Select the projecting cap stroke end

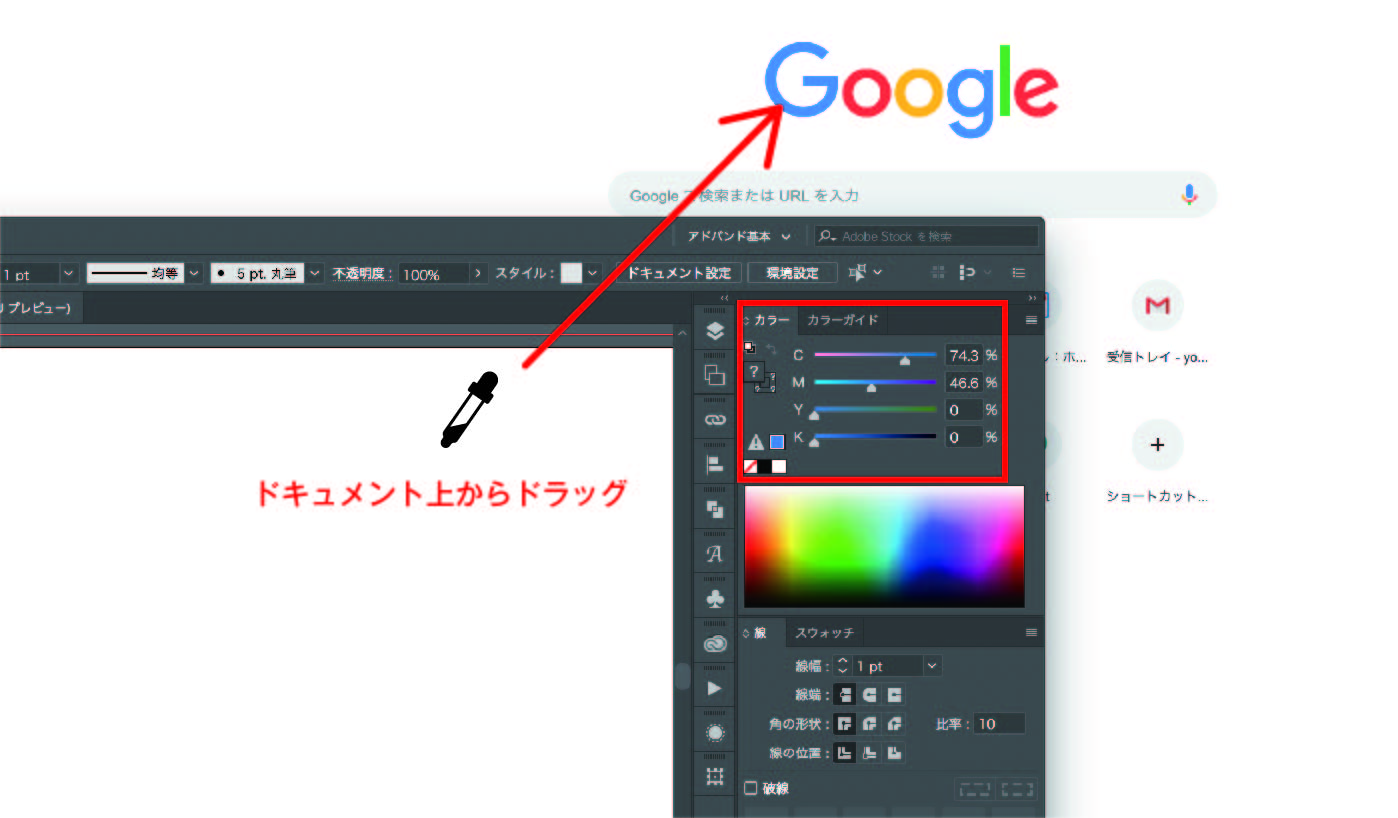pos(895,694)
